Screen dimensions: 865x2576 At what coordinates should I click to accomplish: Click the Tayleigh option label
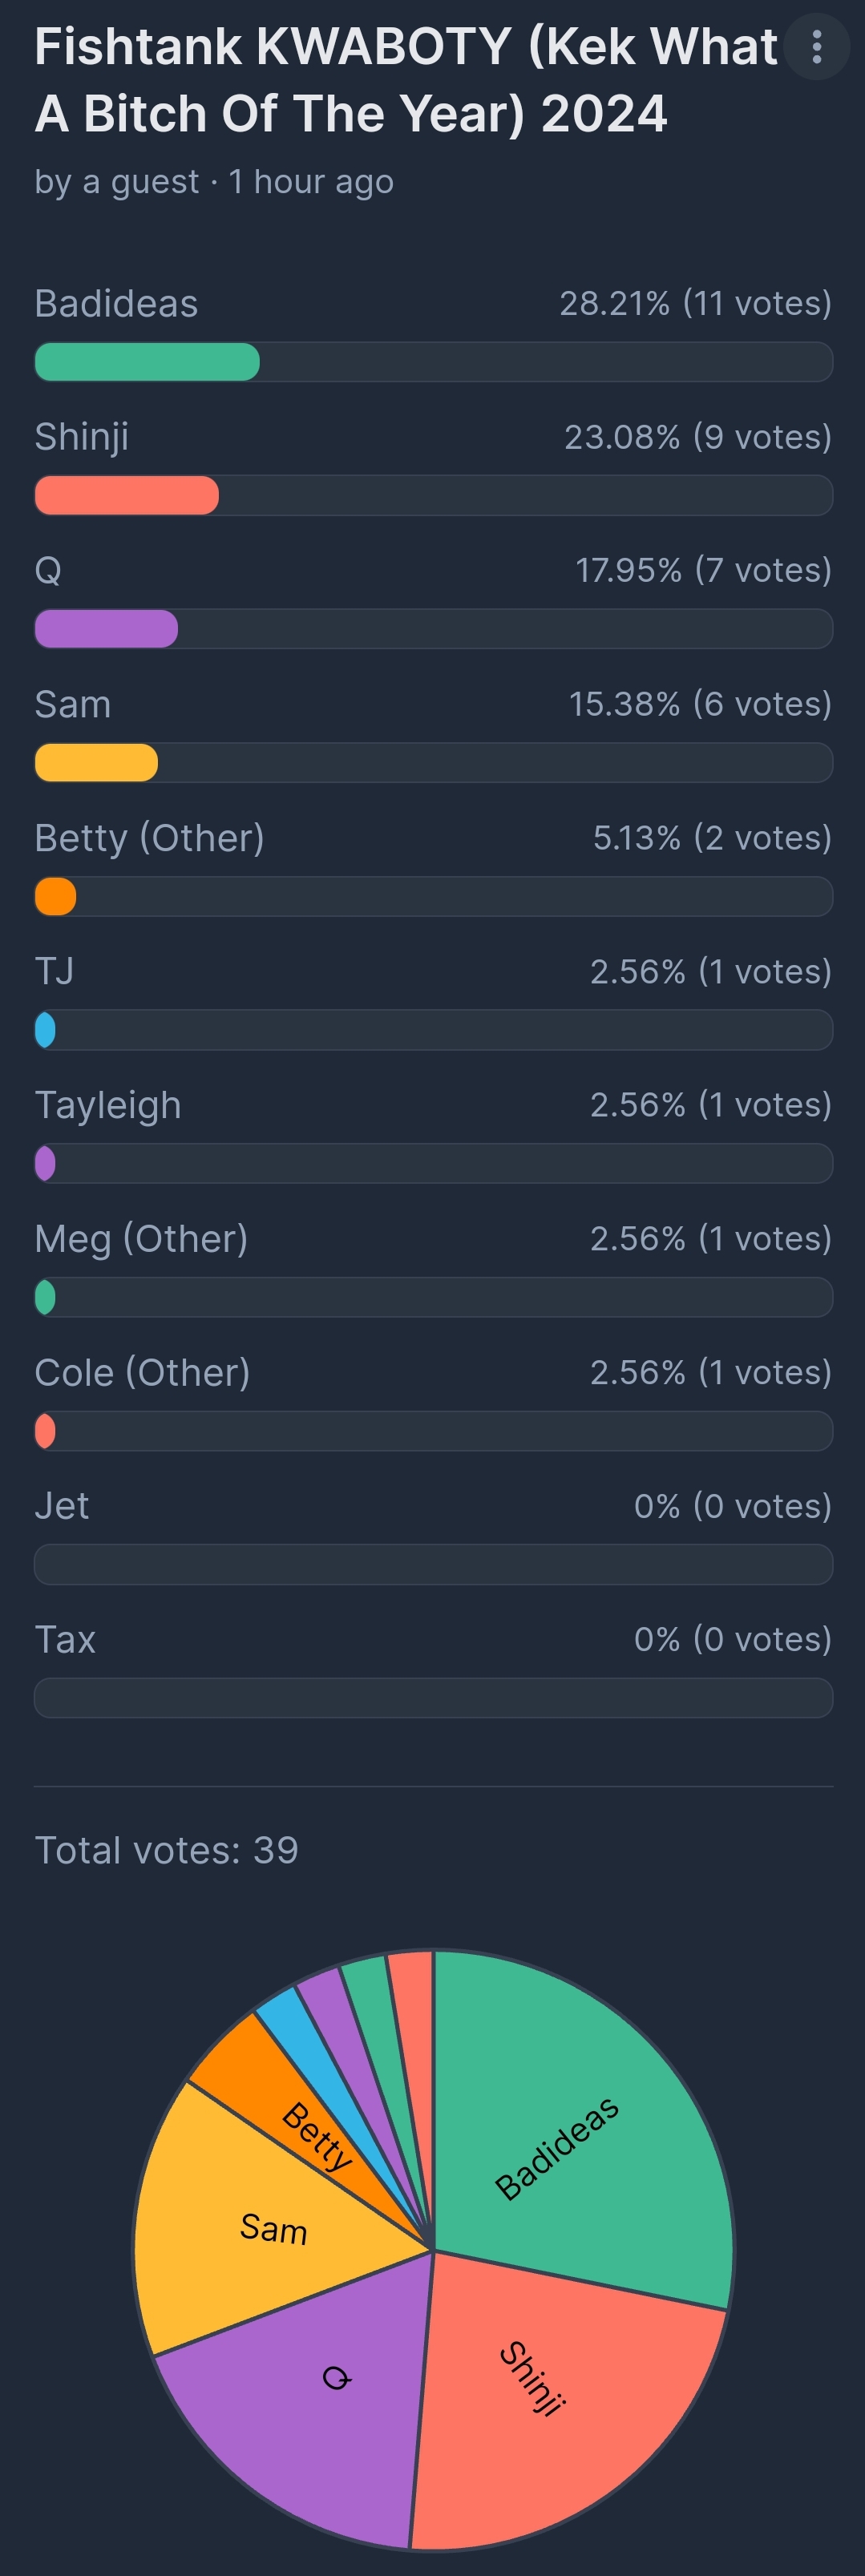tap(108, 1105)
